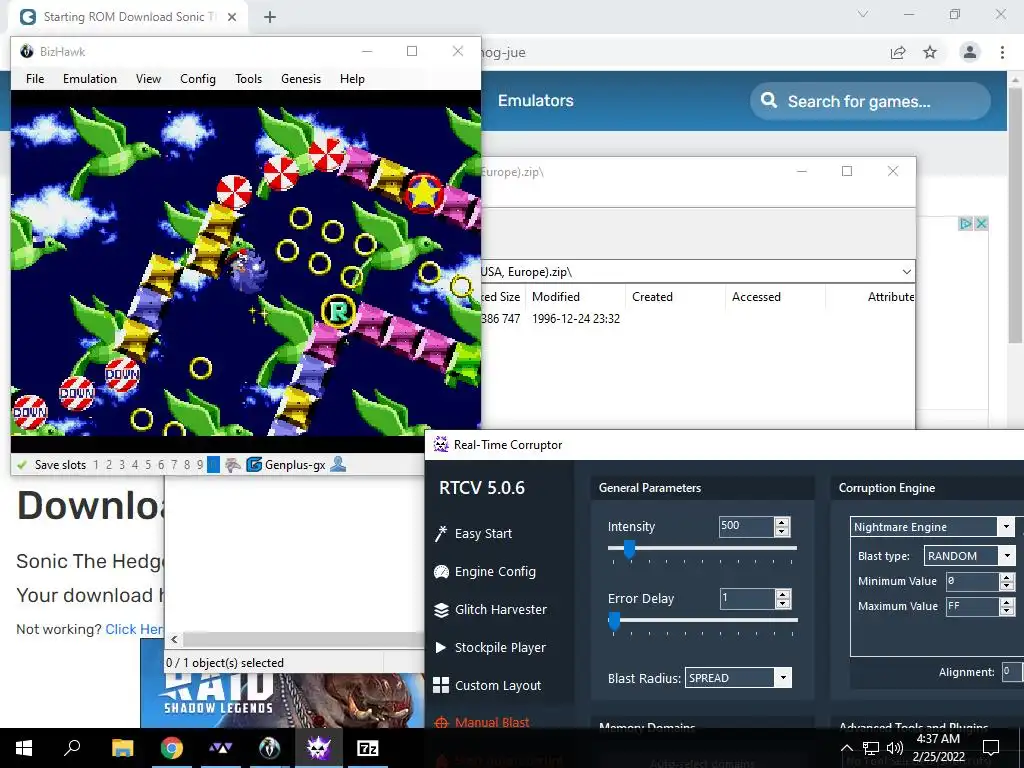
Task: Increase Intensity with up stepper arrow
Action: [782, 522]
